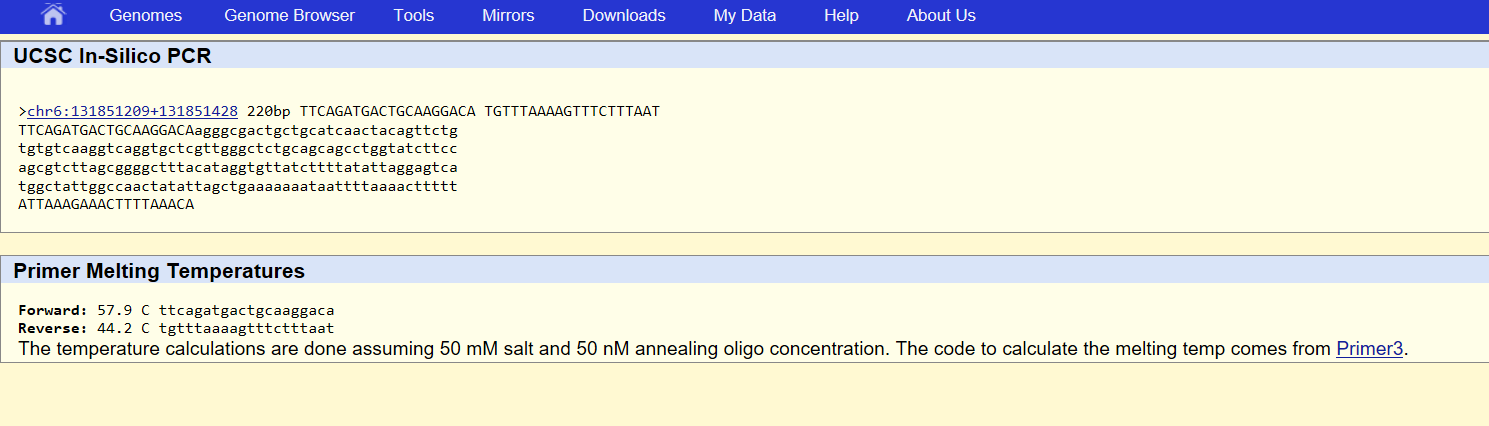1489x426 pixels.
Task: Open the Genomes menu
Action: pos(146,15)
